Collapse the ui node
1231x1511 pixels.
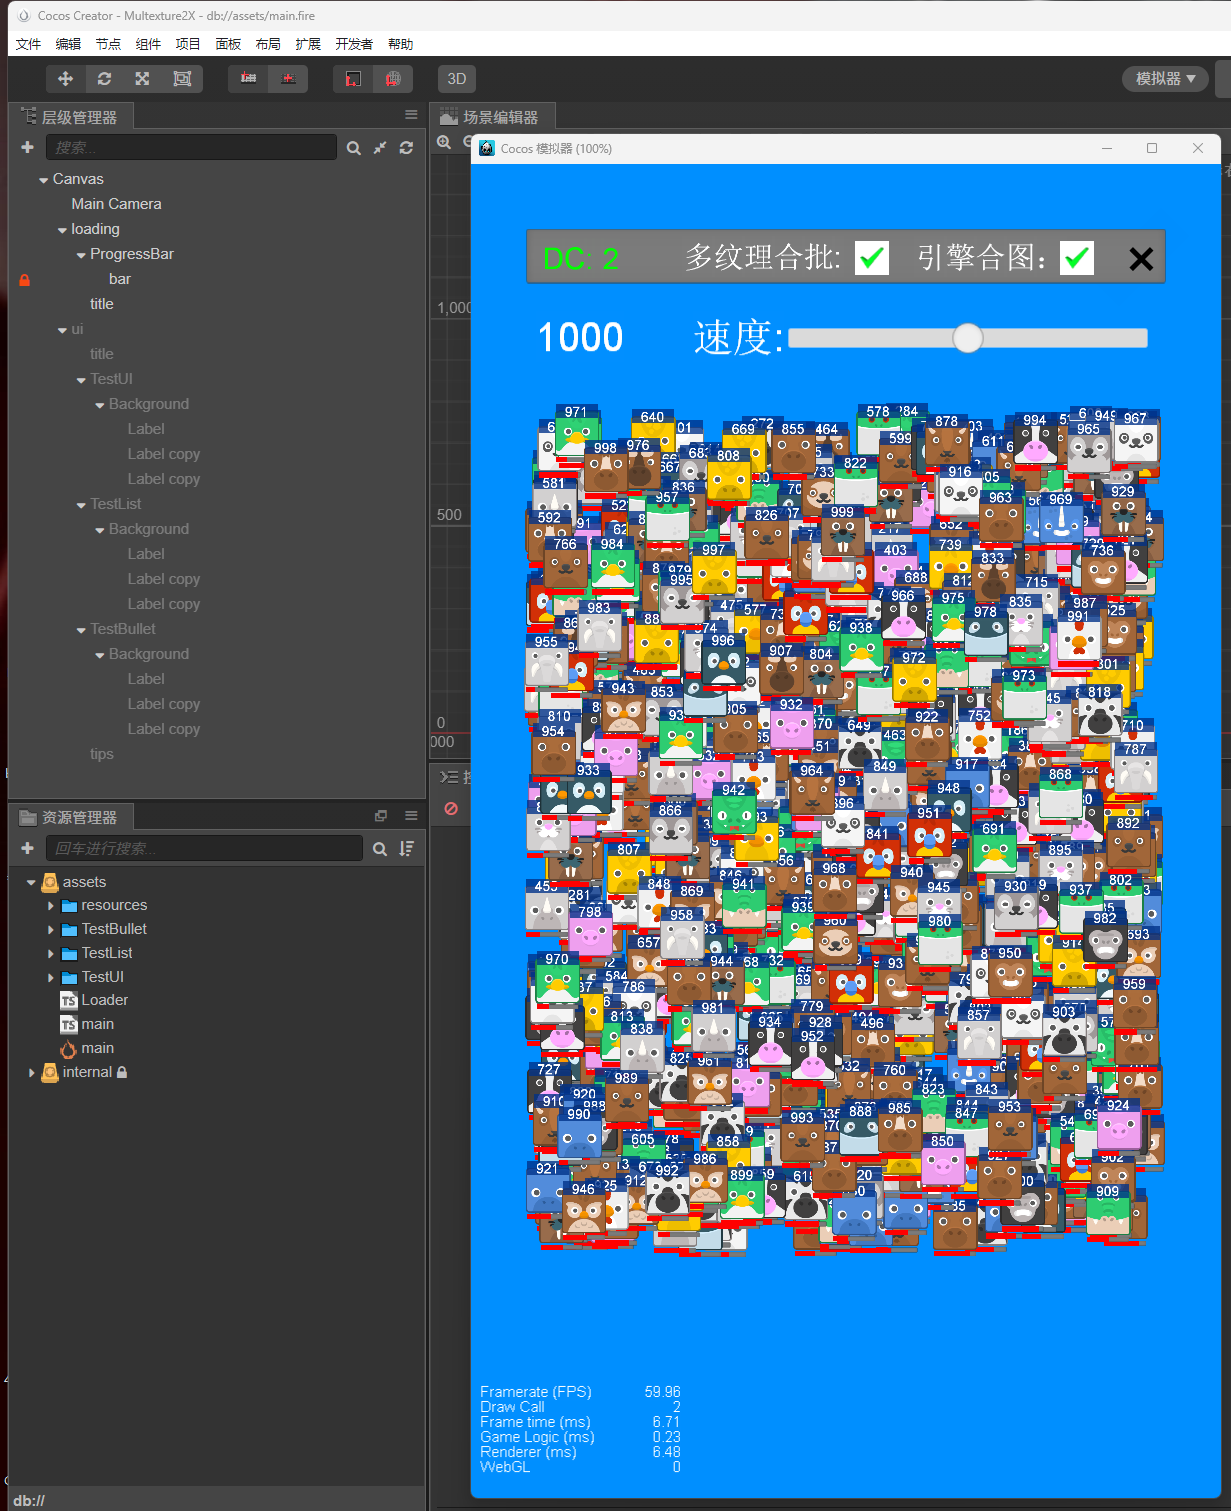coord(62,330)
